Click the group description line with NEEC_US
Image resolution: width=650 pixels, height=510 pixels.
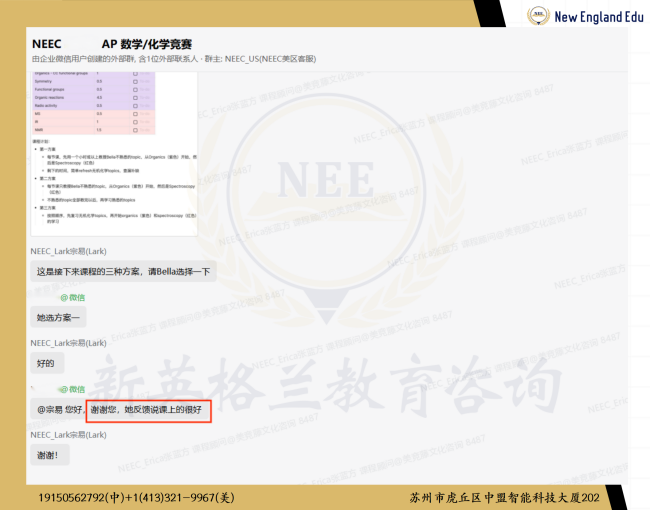(x=174, y=59)
